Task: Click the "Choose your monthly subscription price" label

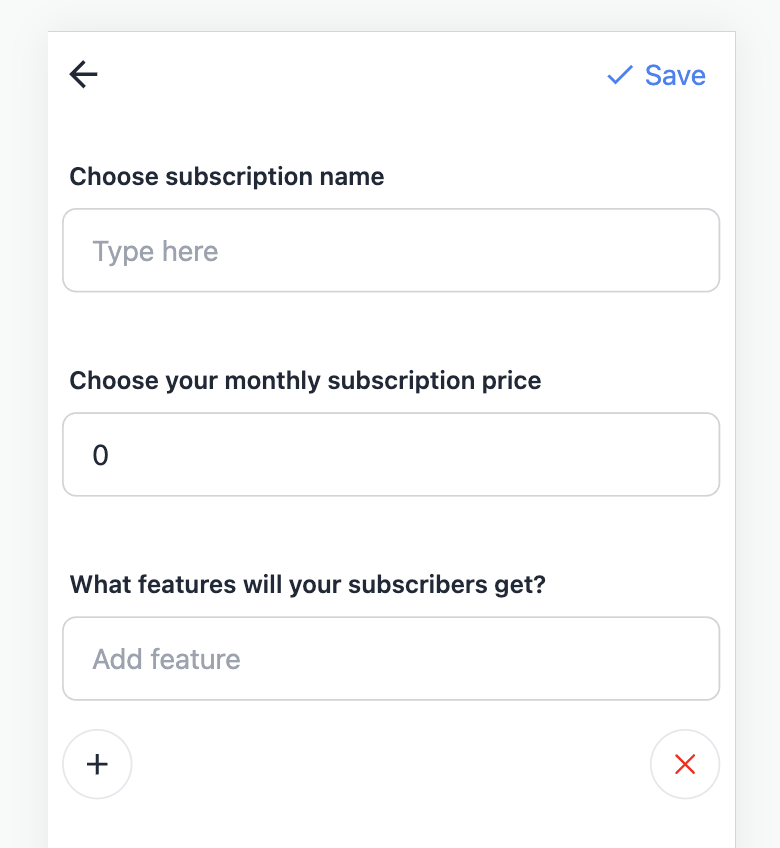Action: (305, 381)
